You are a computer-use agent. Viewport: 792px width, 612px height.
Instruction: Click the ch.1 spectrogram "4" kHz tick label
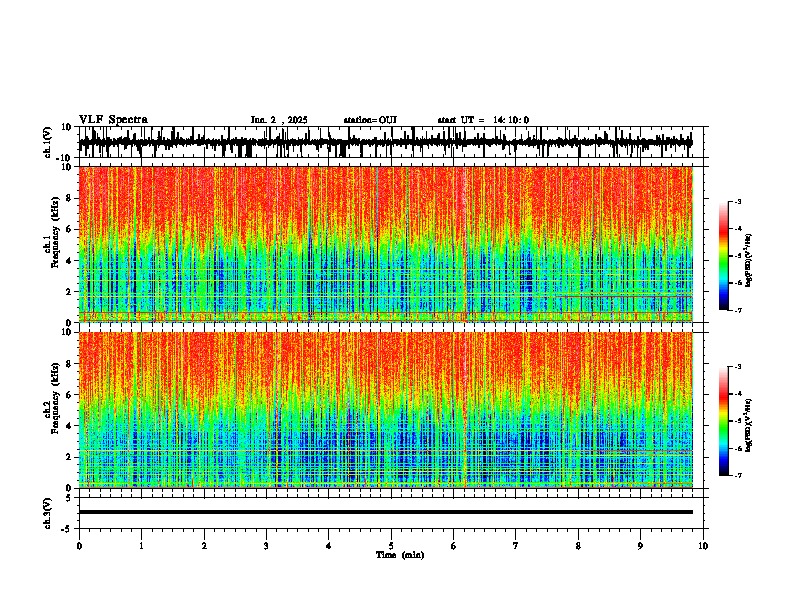click(x=69, y=261)
